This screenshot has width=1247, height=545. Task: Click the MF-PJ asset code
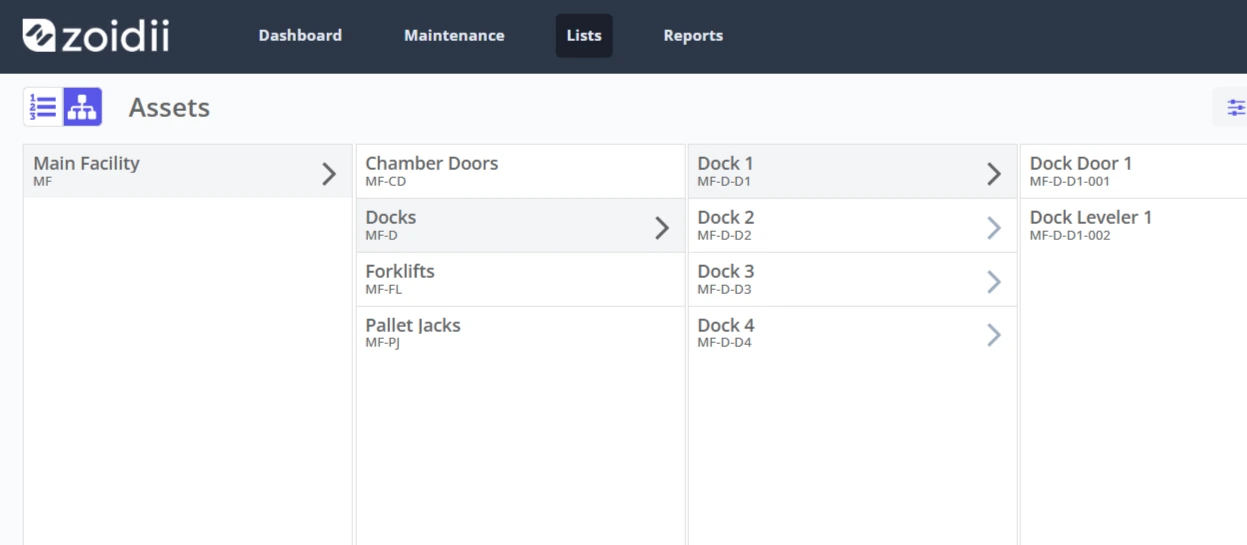(x=383, y=343)
